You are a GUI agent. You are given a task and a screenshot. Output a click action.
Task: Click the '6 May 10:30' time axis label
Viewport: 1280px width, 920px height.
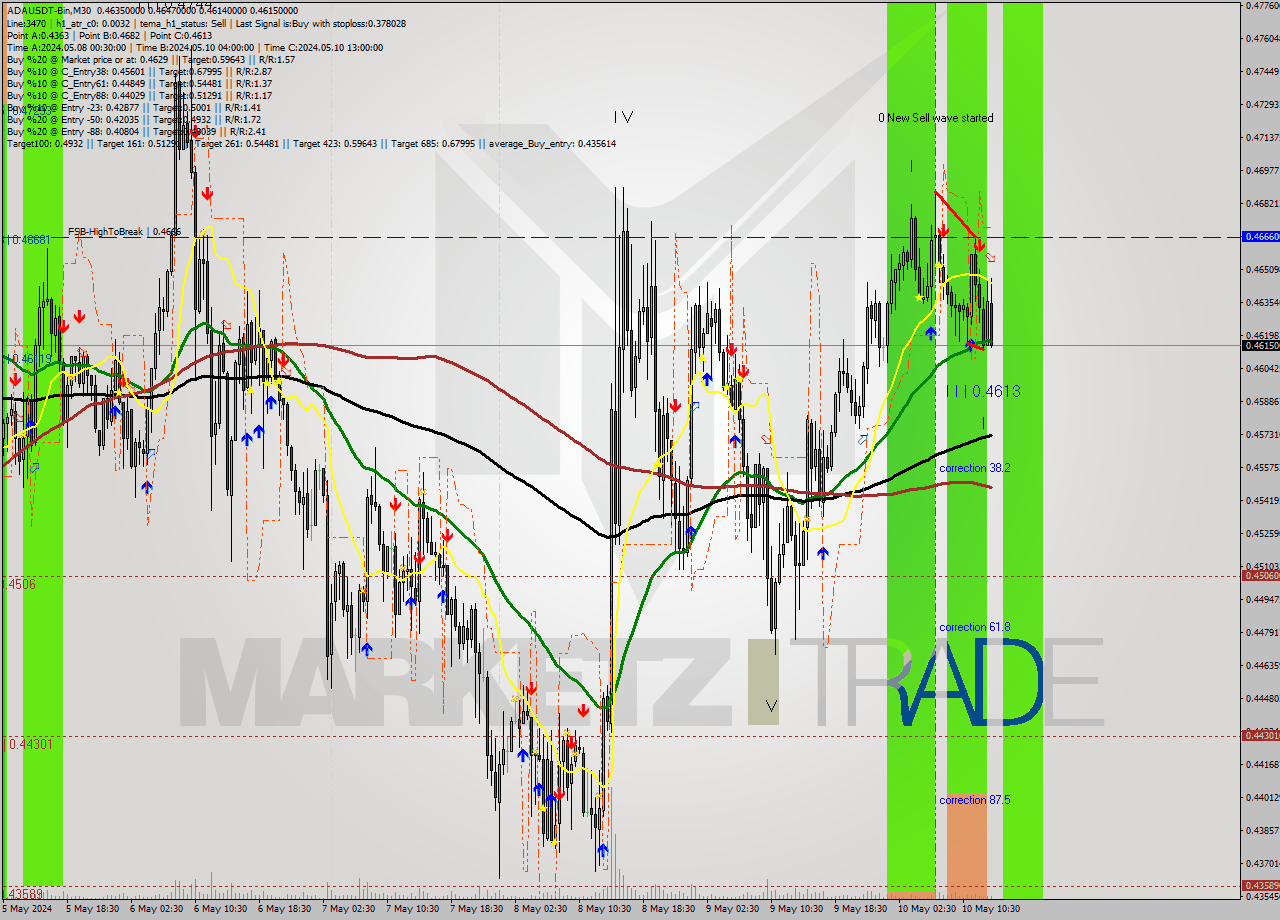coord(218,909)
